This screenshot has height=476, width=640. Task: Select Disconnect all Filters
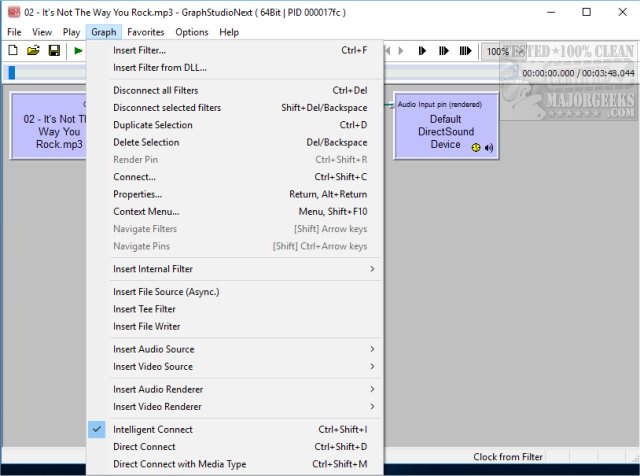235,90
